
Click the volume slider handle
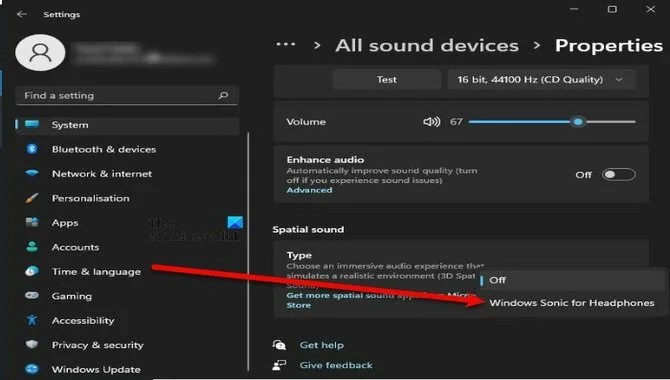tap(578, 122)
